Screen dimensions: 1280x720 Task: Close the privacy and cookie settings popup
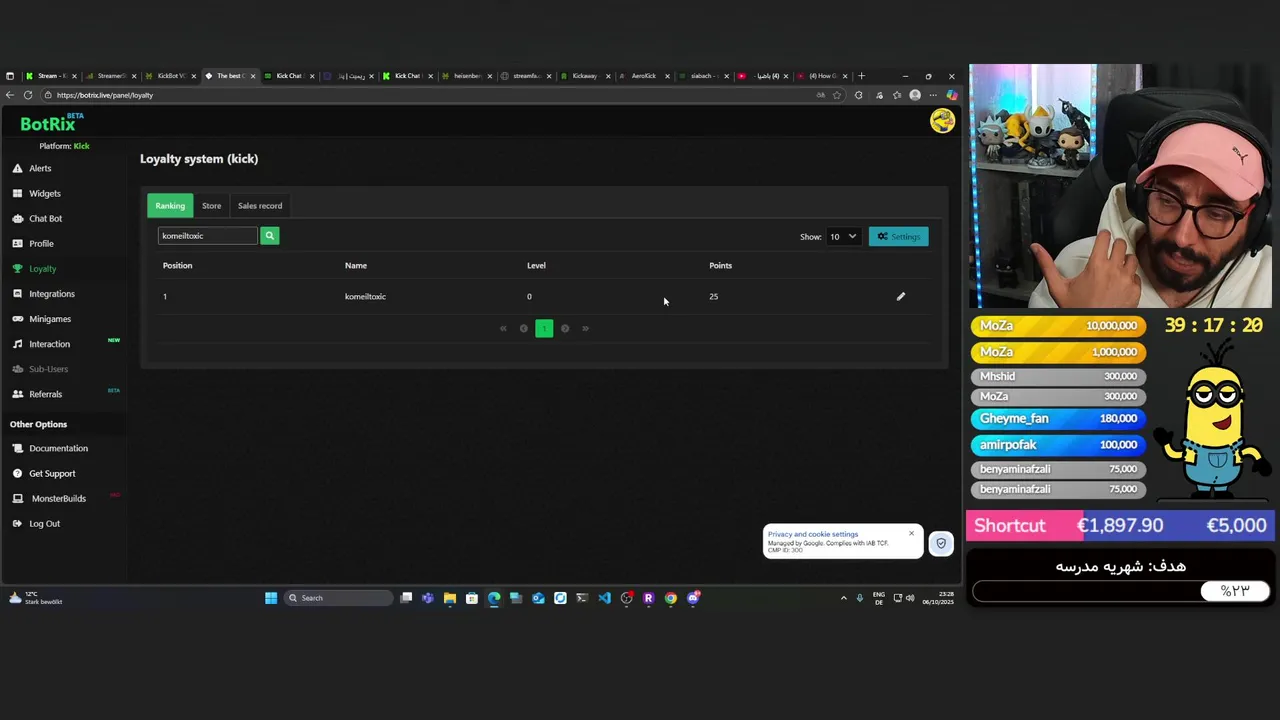click(911, 533)
